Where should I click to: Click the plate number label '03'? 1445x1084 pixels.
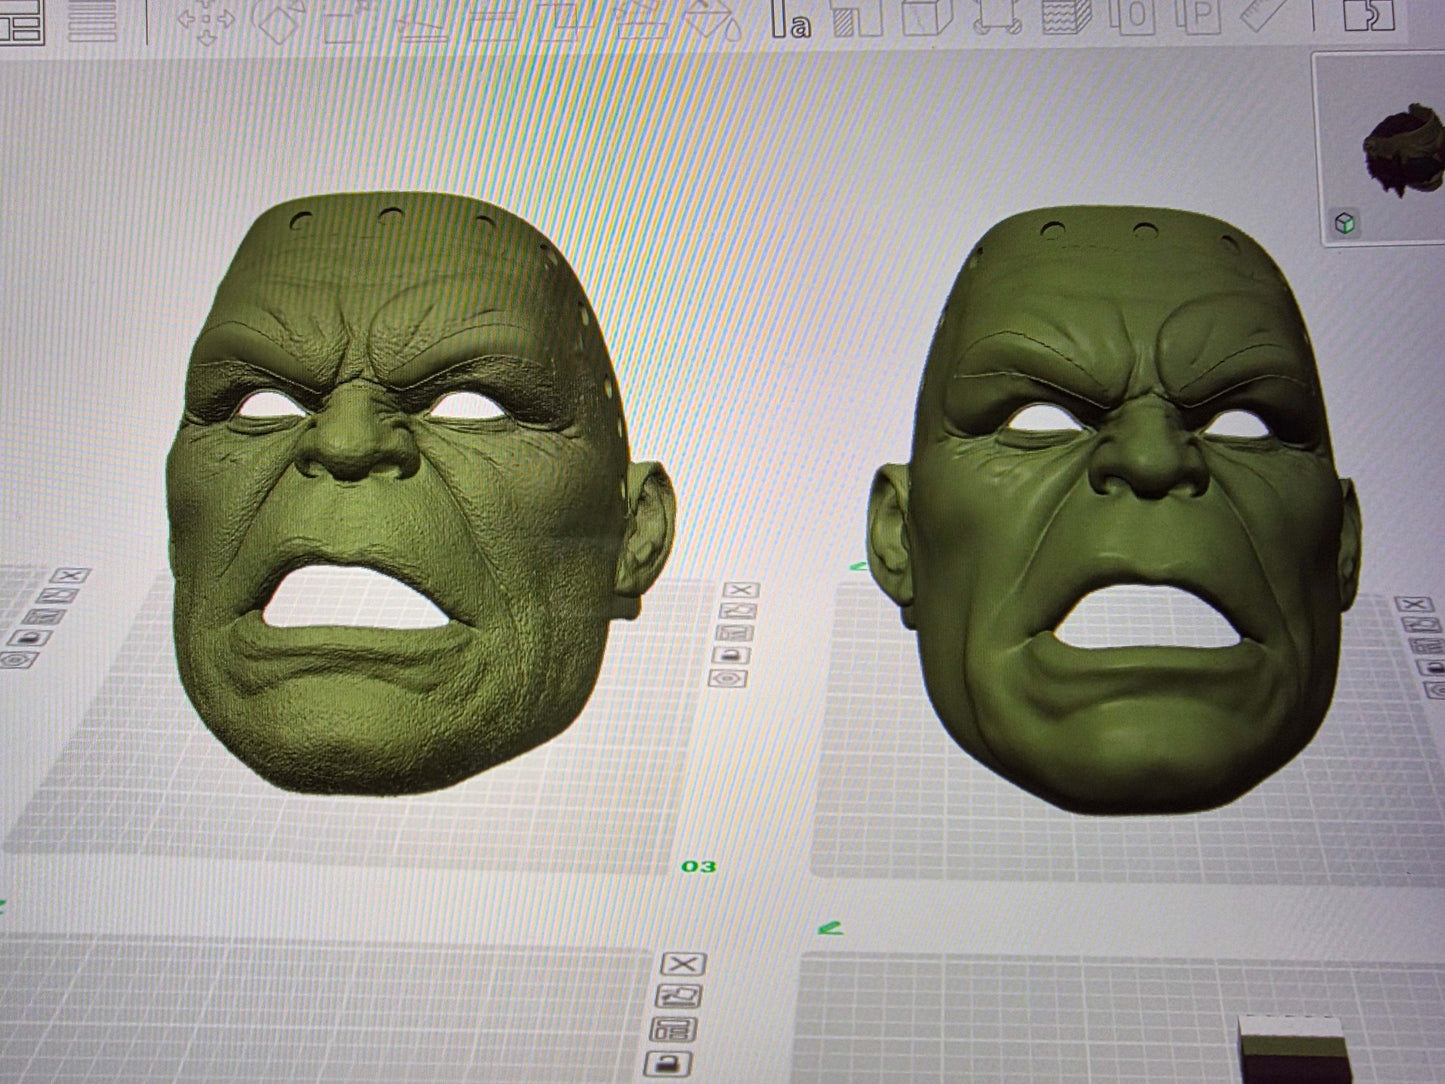(699, 866)
